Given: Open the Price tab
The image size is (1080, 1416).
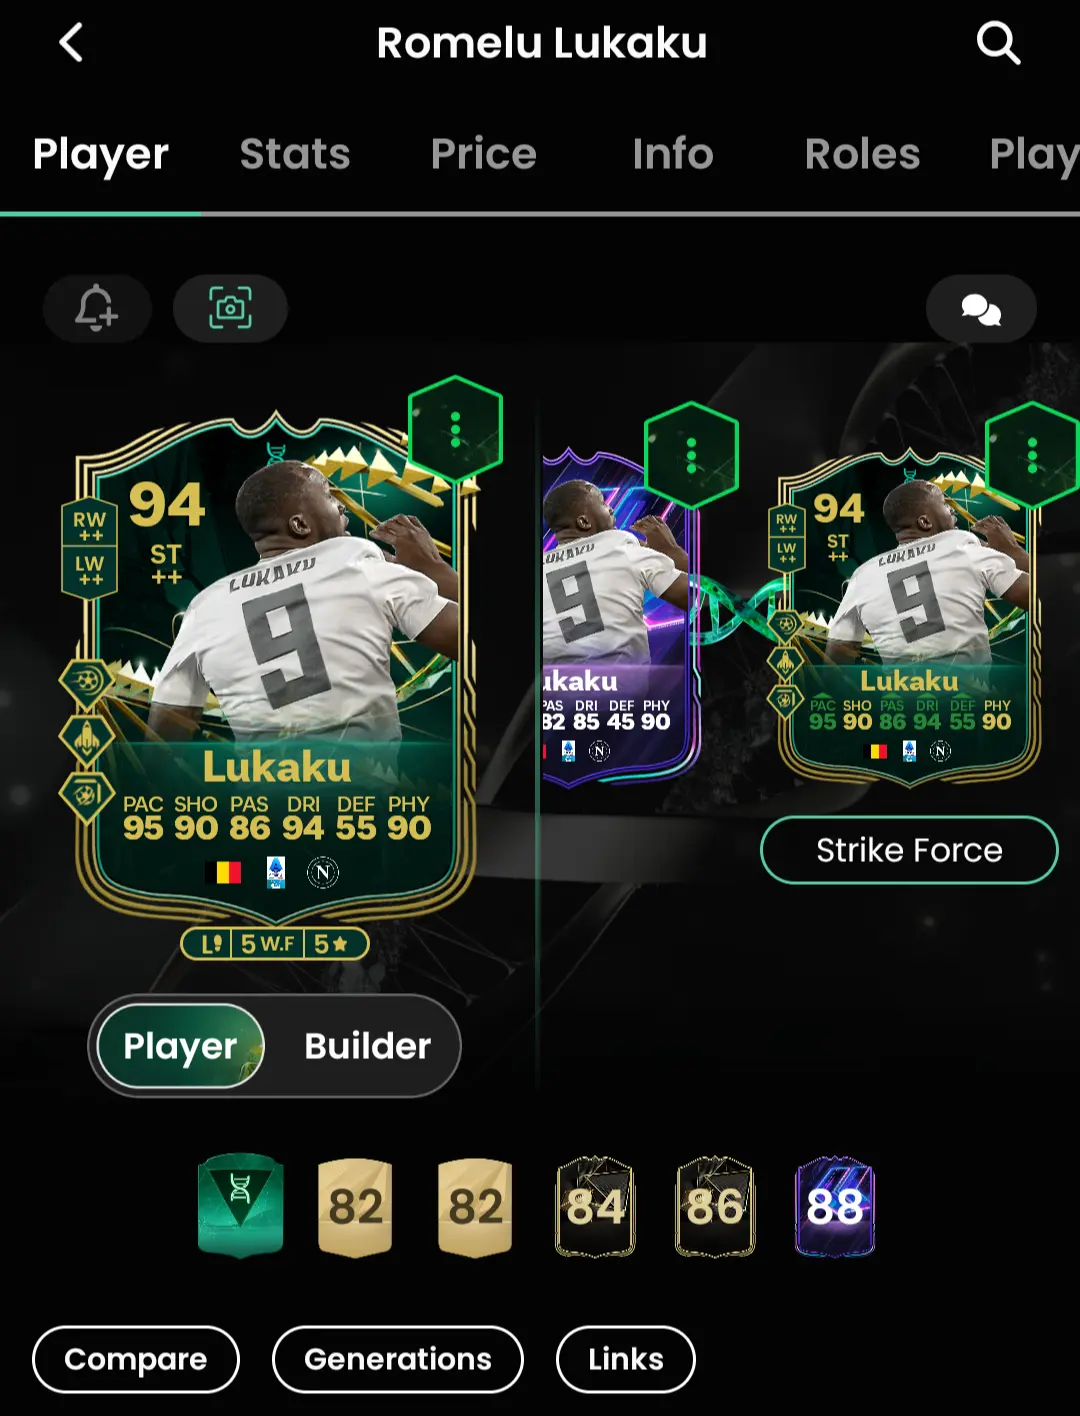Looking at the screenshot, I should coord(484,154).
